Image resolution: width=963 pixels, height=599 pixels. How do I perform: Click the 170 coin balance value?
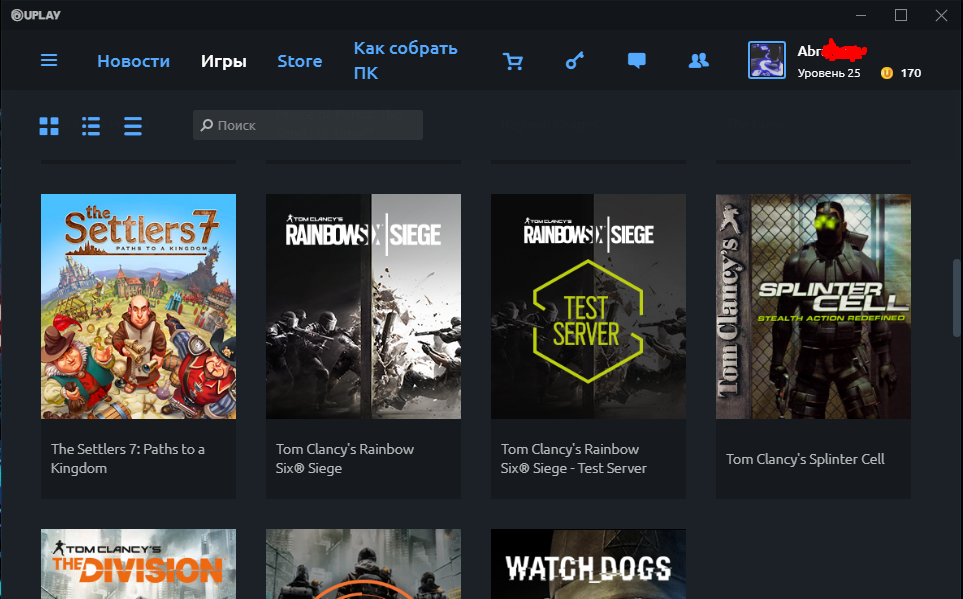click(910, 73)
